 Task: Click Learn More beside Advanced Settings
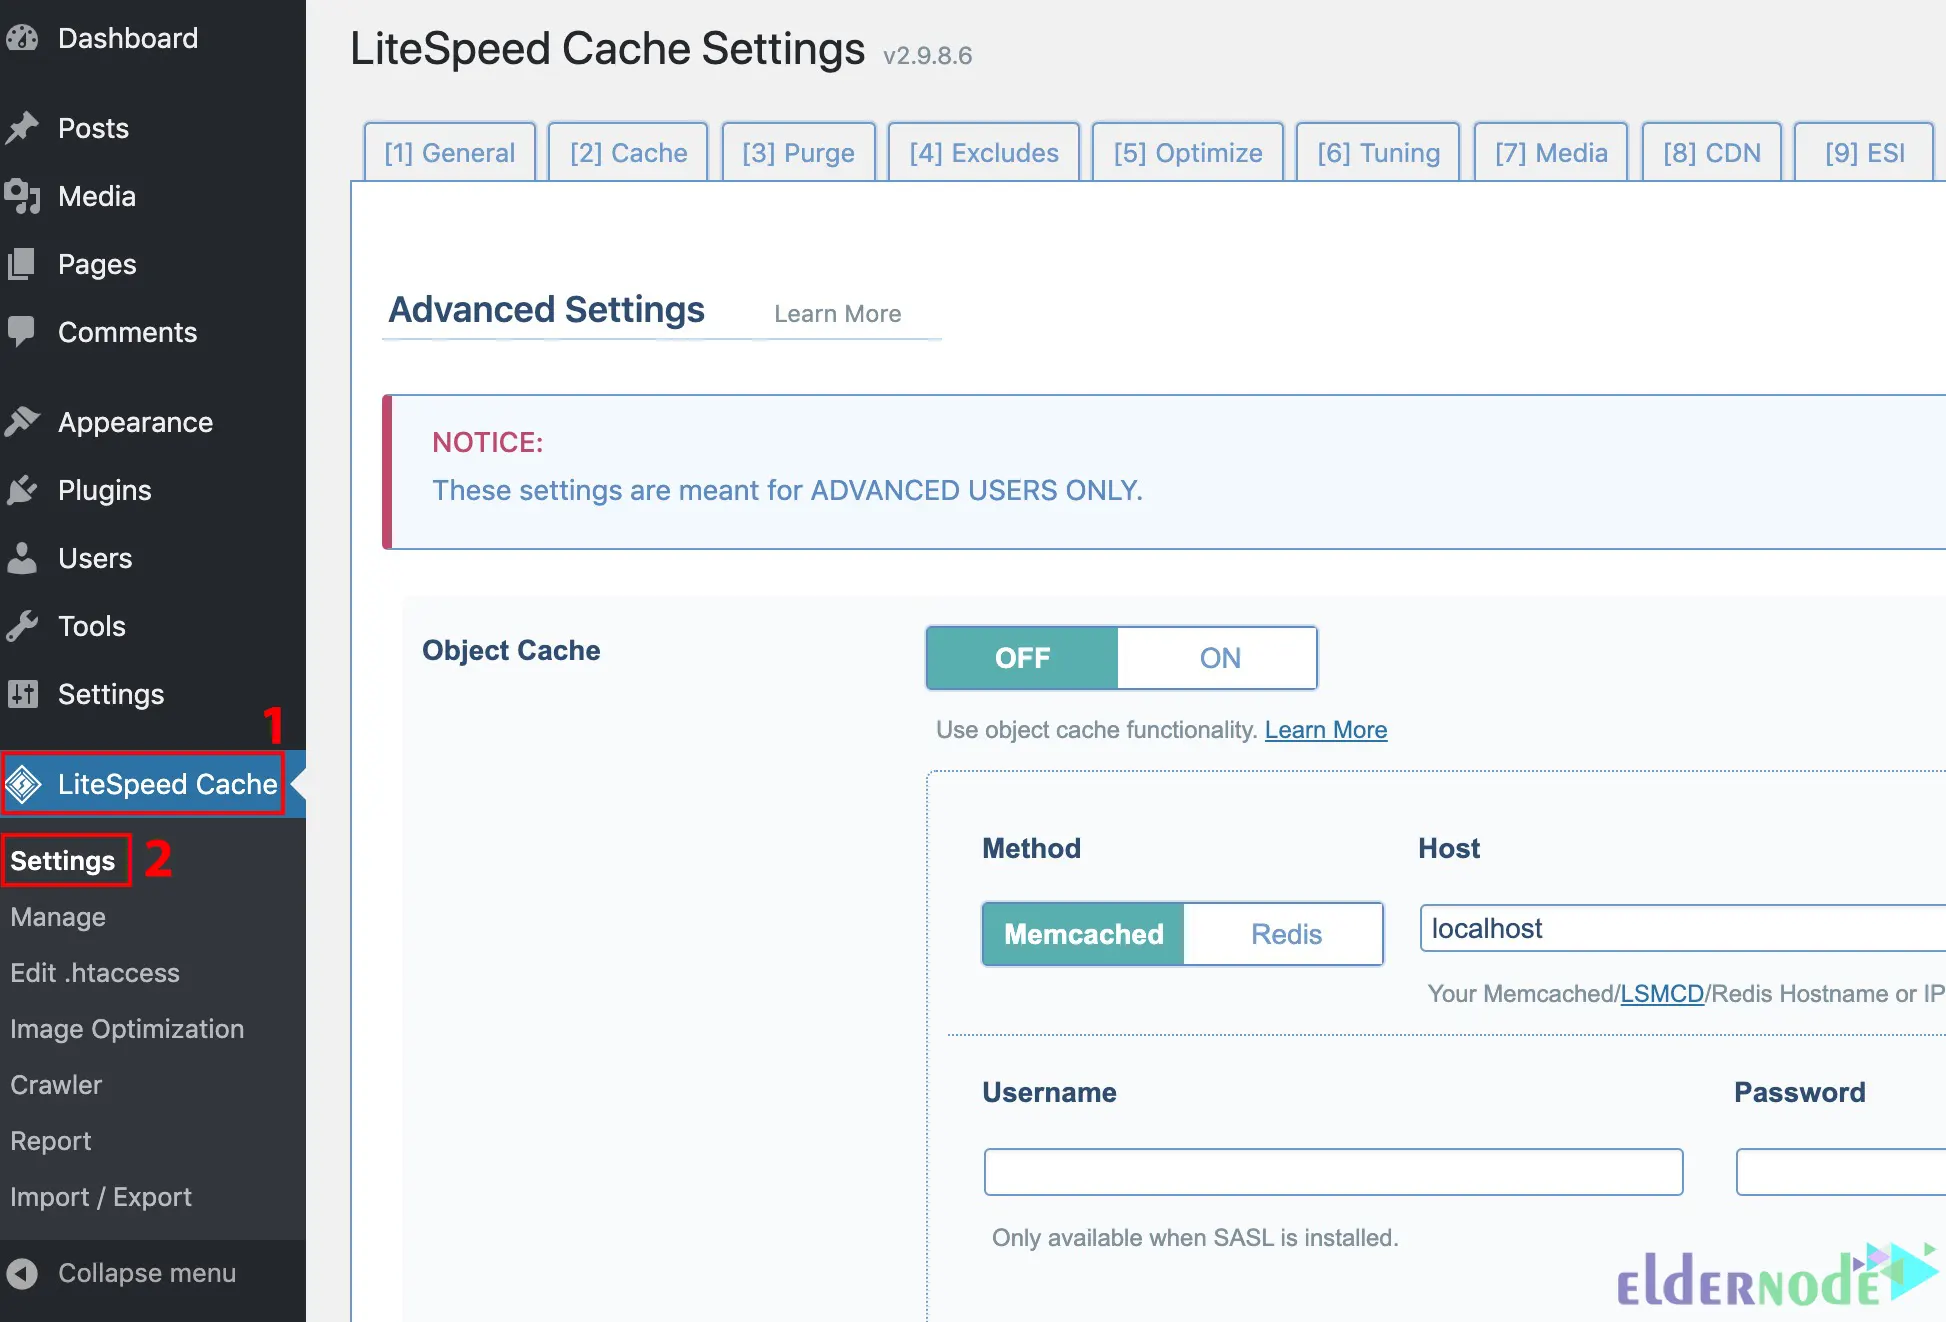pyautogui.click(x=838, y=314)
